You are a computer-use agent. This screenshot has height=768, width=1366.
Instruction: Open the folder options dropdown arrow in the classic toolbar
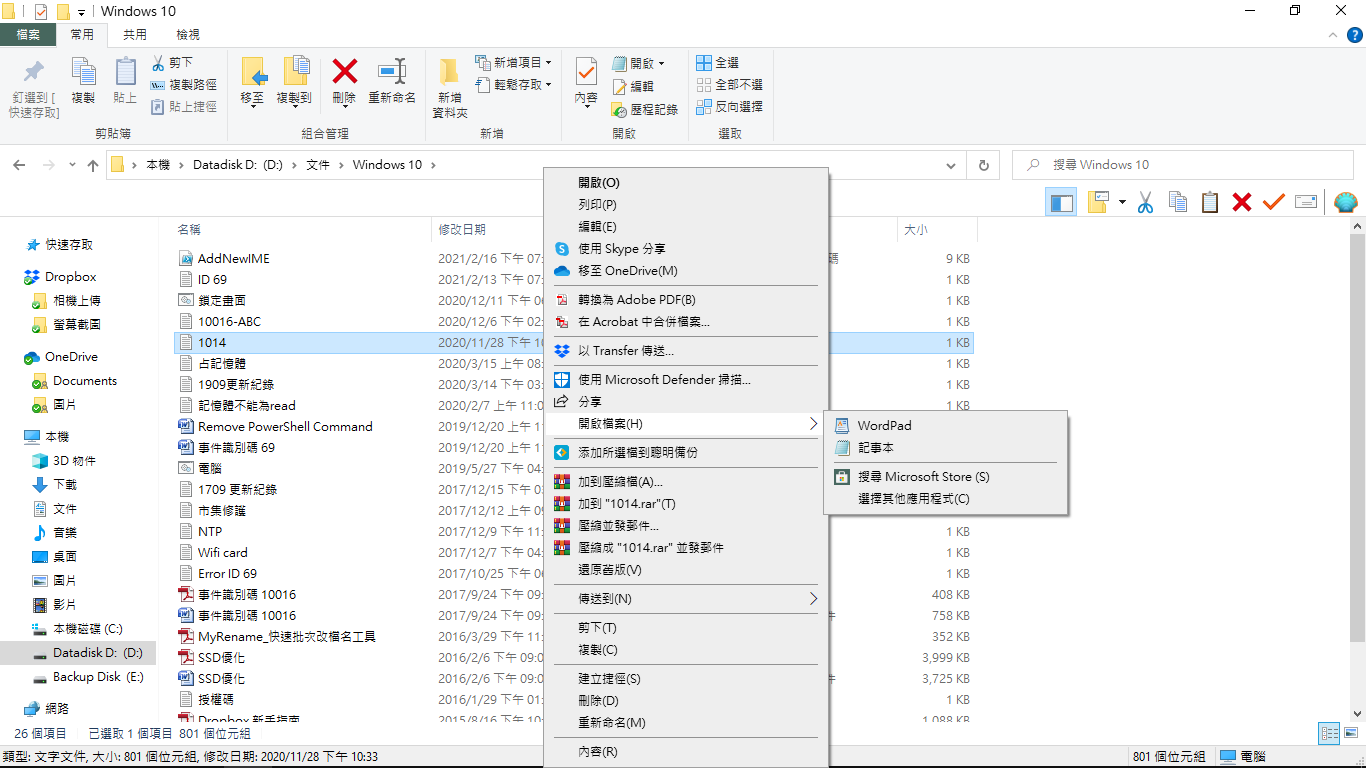click(x=1122, y=202)
